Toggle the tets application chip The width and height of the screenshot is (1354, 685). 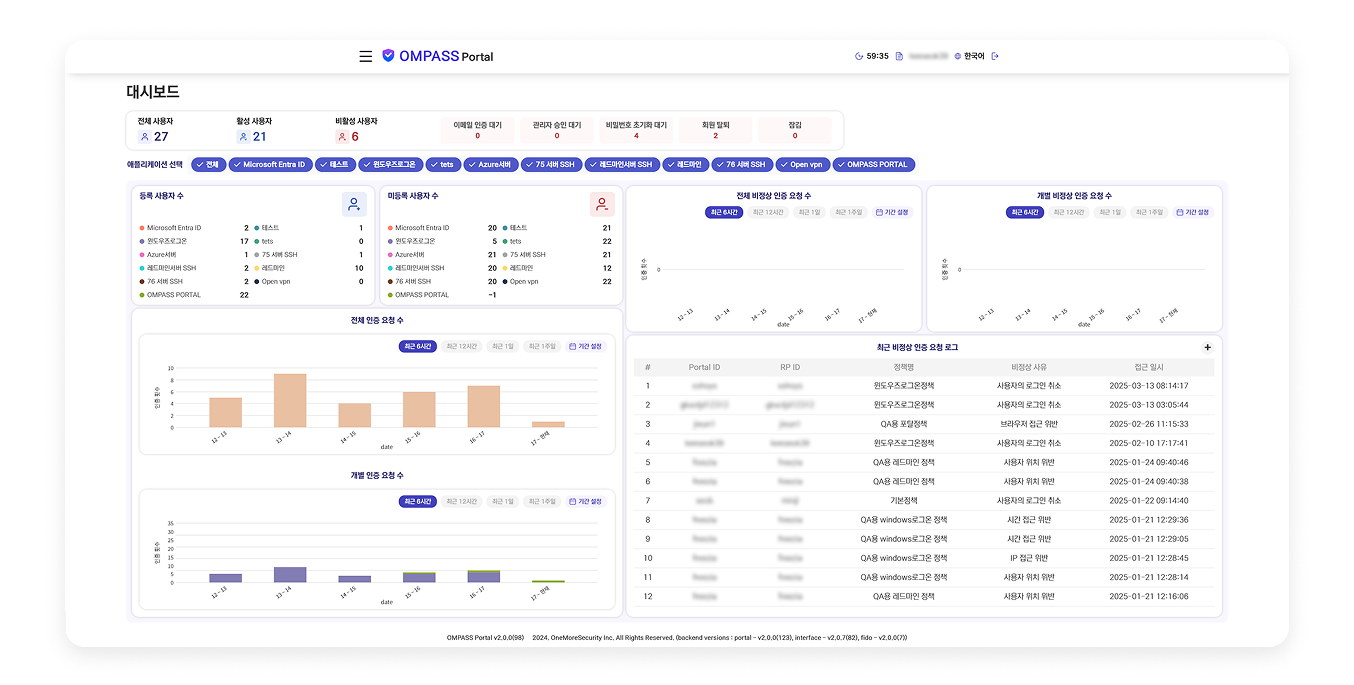pyautogui.click(x=443, y=165)
